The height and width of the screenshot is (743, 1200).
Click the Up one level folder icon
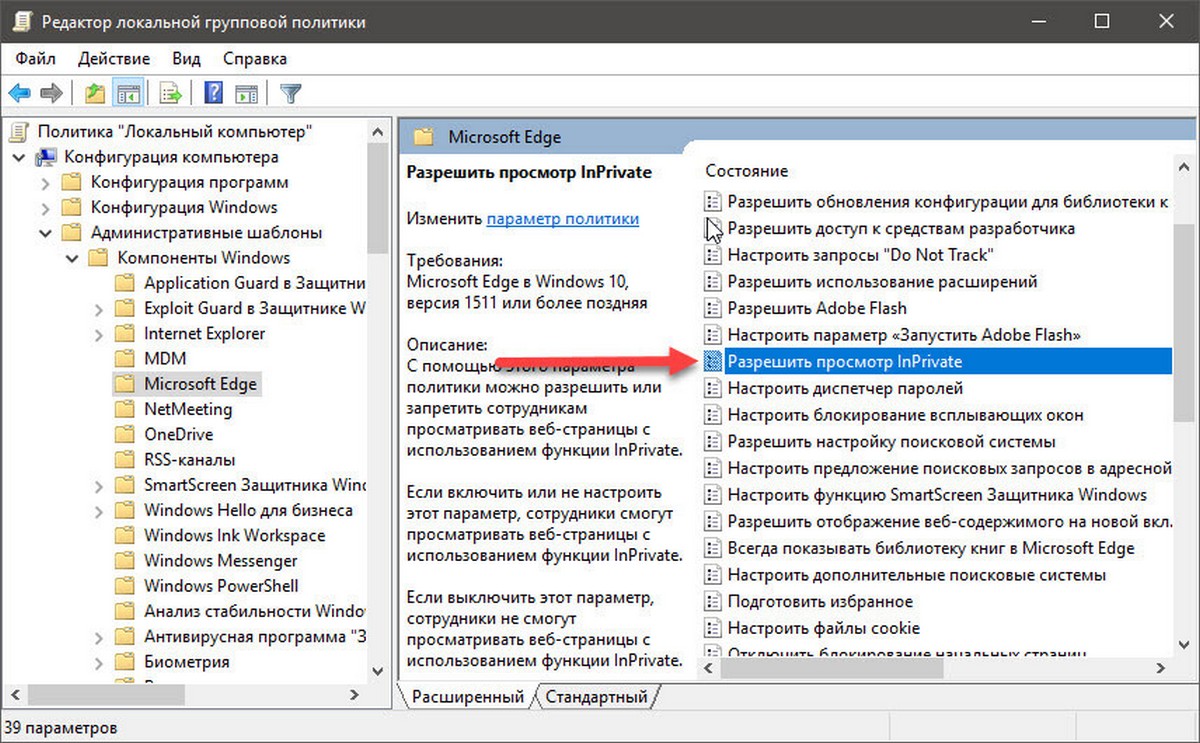tap(95, 94)
